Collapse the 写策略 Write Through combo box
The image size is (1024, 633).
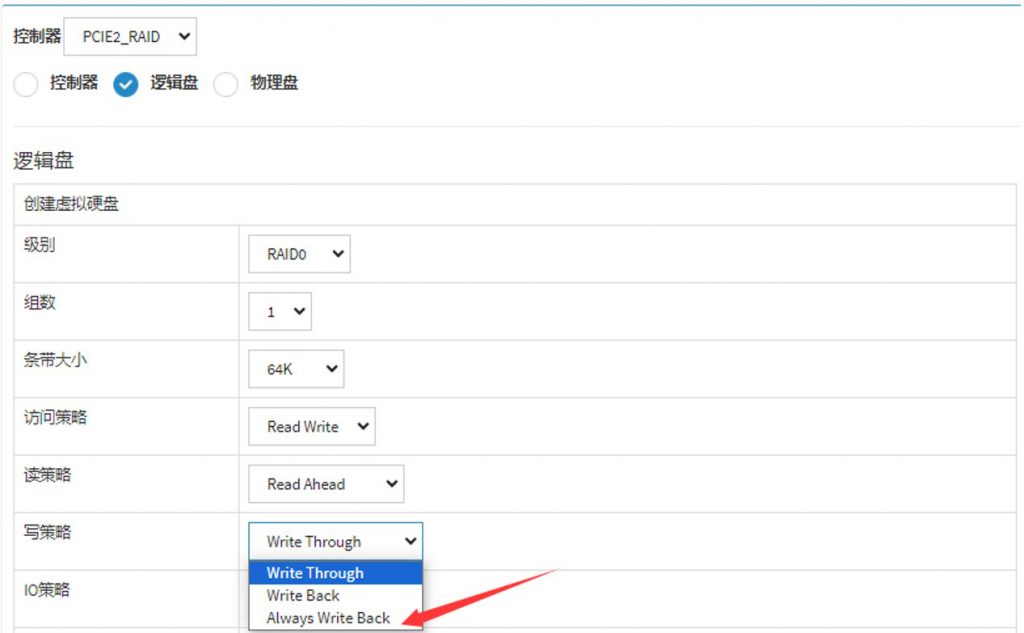[335, 542]
